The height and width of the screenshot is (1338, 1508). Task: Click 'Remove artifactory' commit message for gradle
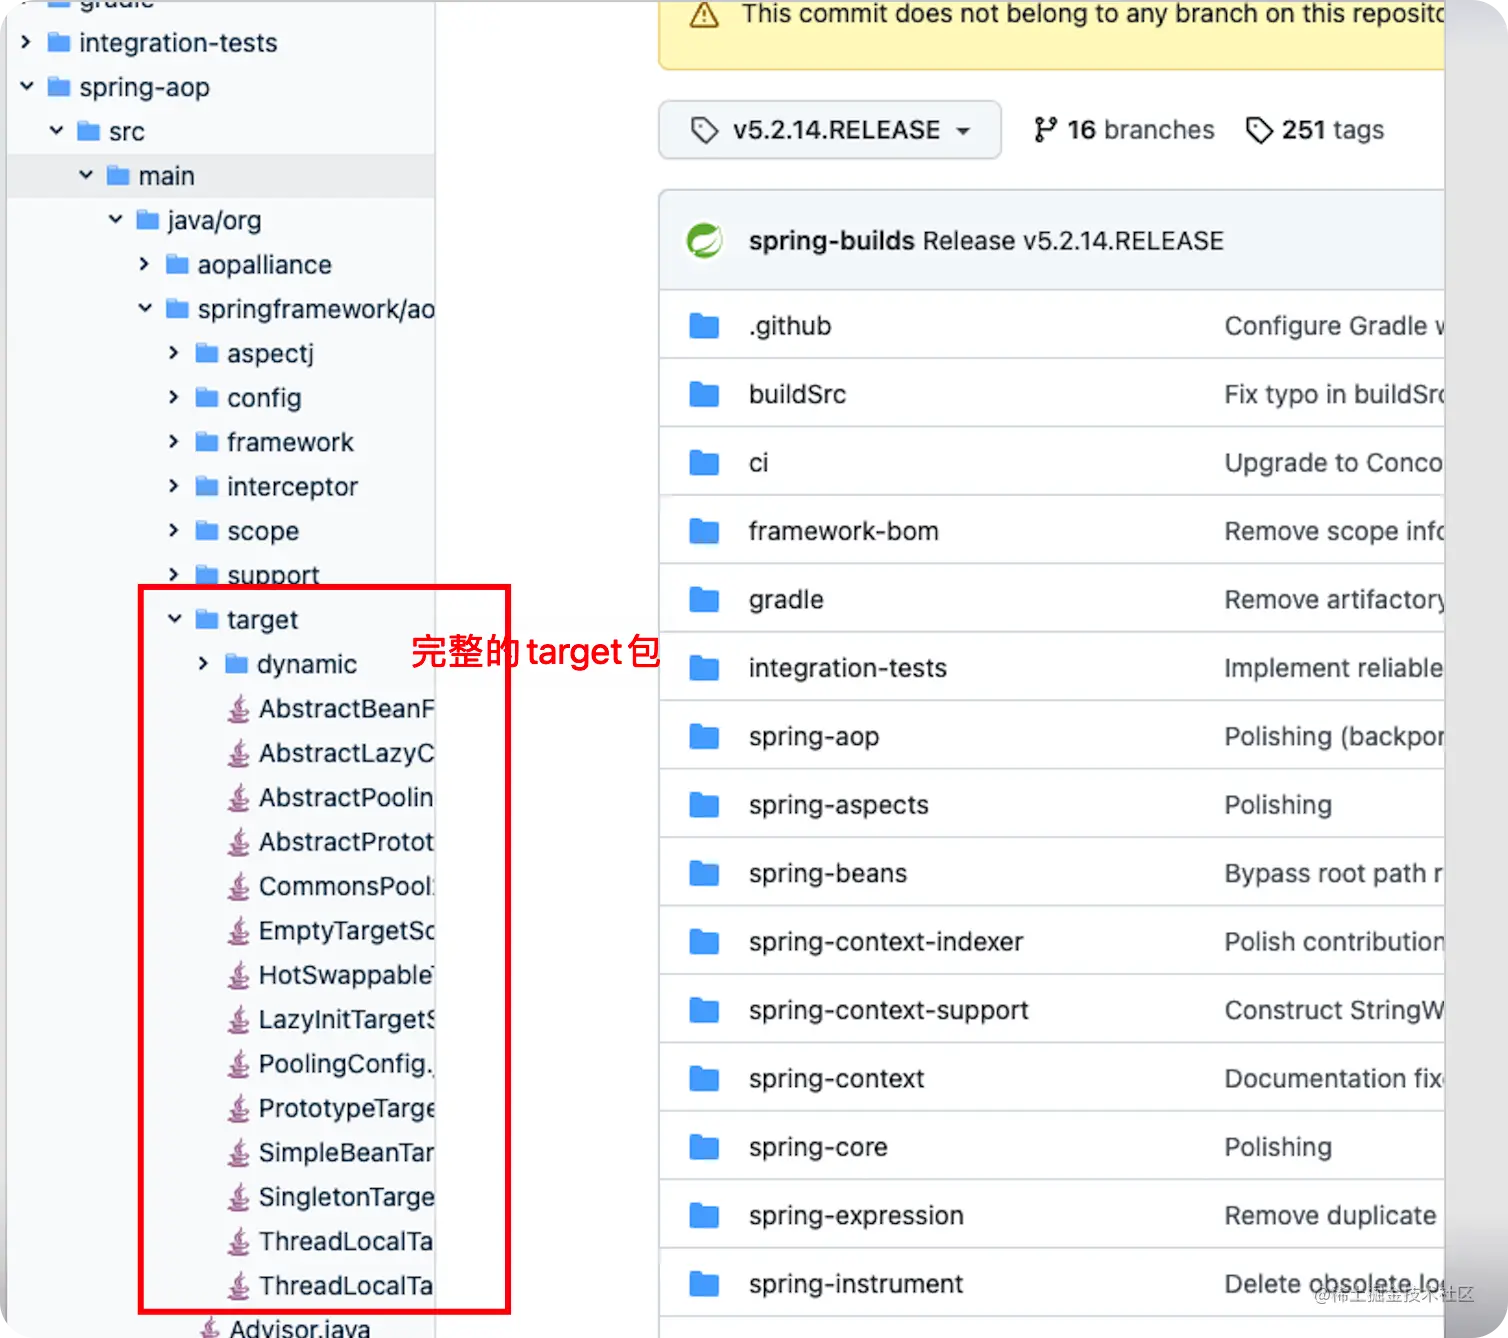1334,600
